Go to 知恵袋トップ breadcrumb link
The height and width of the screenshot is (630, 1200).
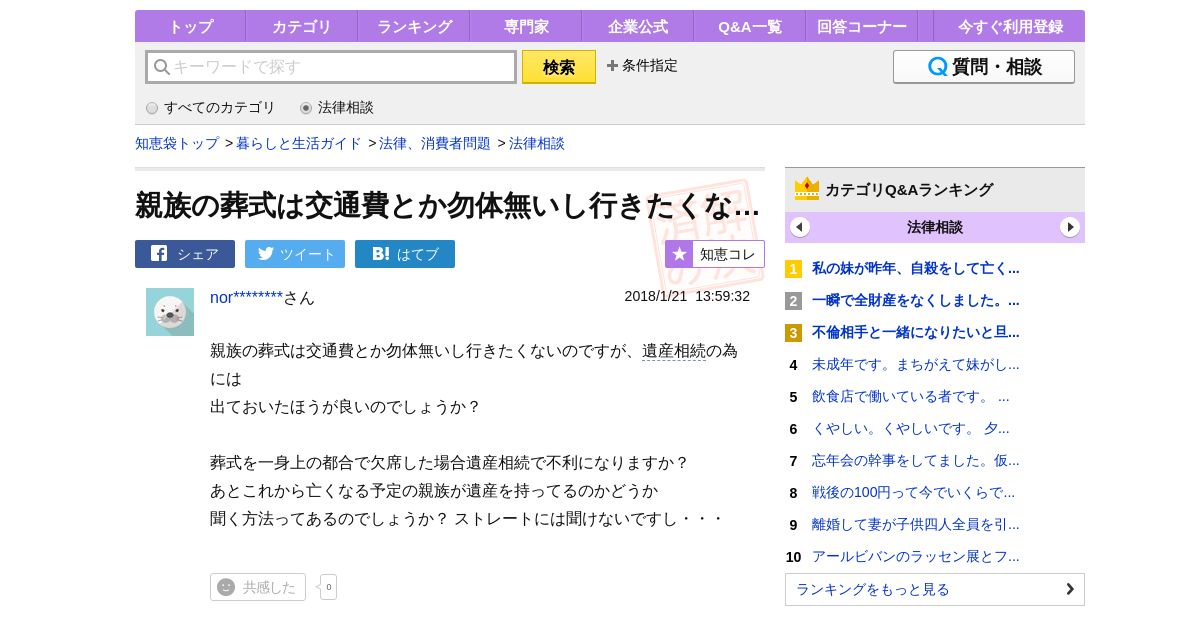tap(177, 143)
